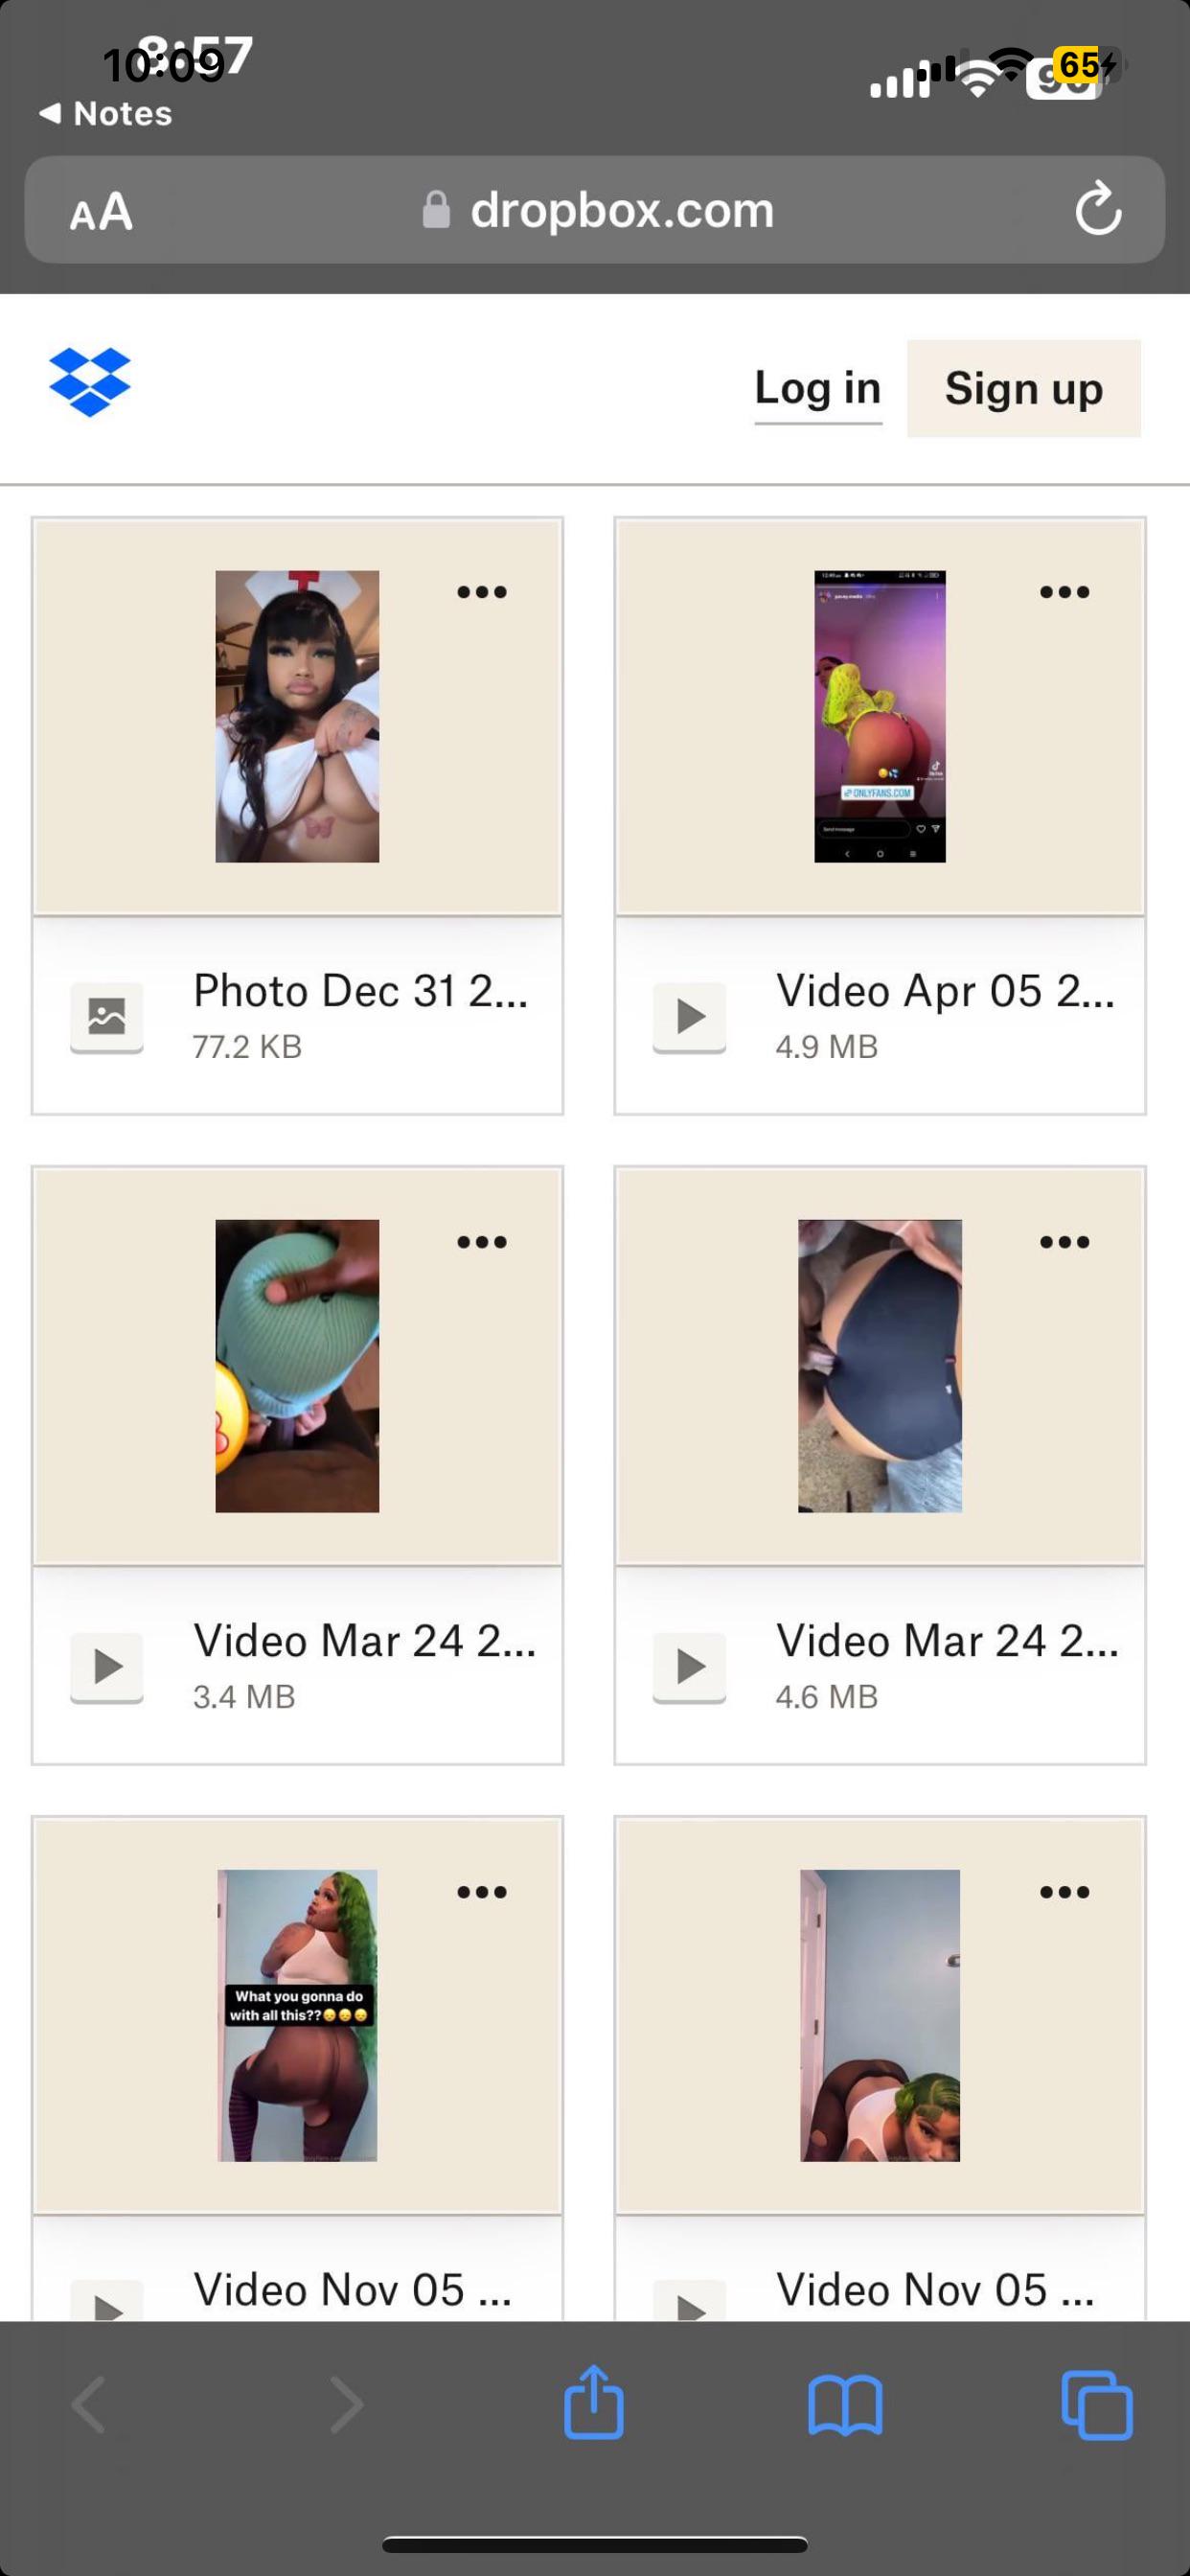Go back to Notes app
The height and width of the screenshot is (2576, 1190).
(x=106, y=114)
